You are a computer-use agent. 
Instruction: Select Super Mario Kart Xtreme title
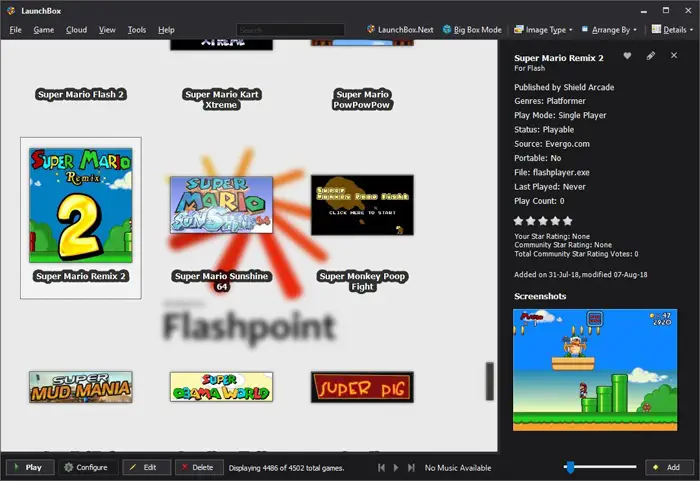[x=221, y=99]
